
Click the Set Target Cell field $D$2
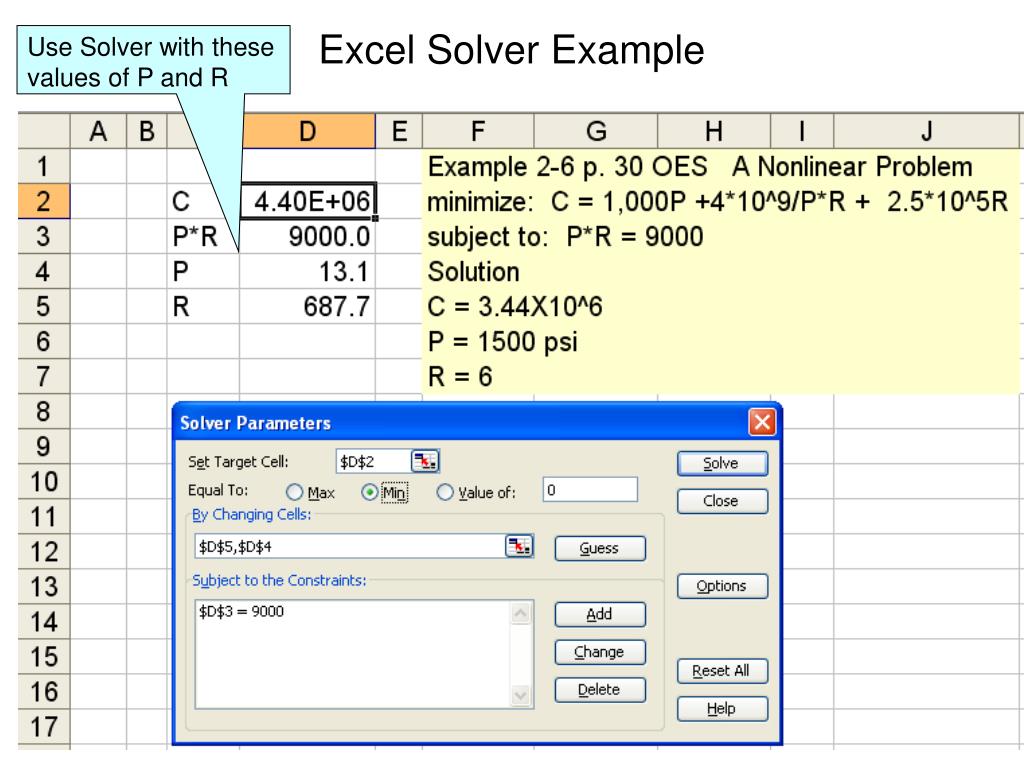click(373, 461)
